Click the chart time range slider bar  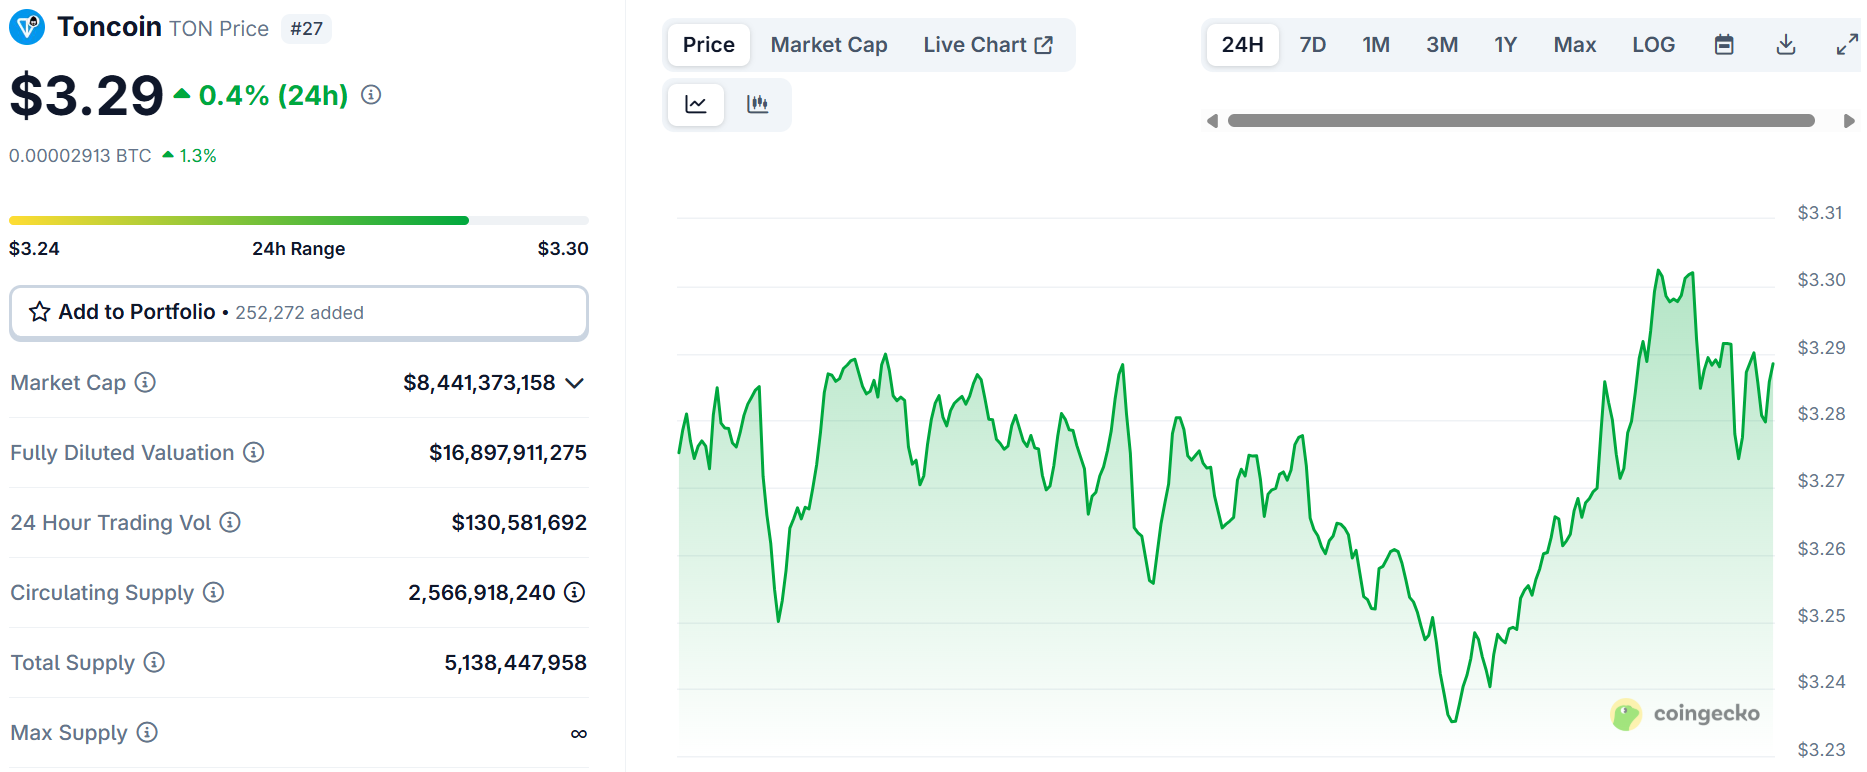1520,121
